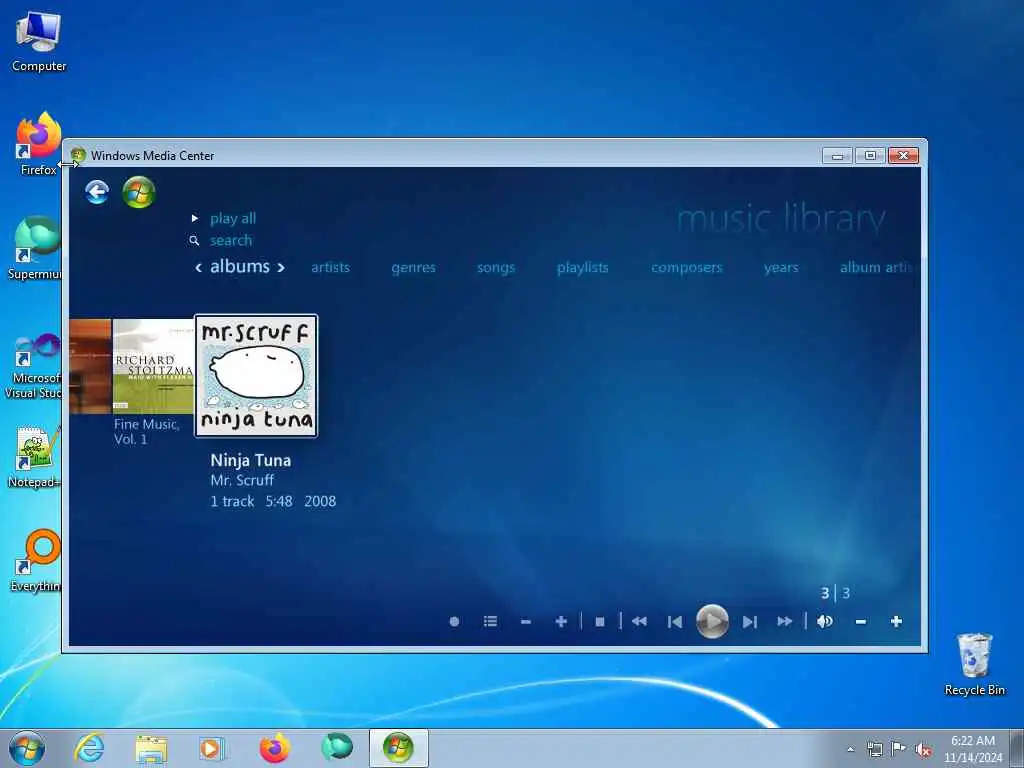1024x768 pixels.
Task: Select the Firefox desktop shortcut
Action: tap(39, 144)
